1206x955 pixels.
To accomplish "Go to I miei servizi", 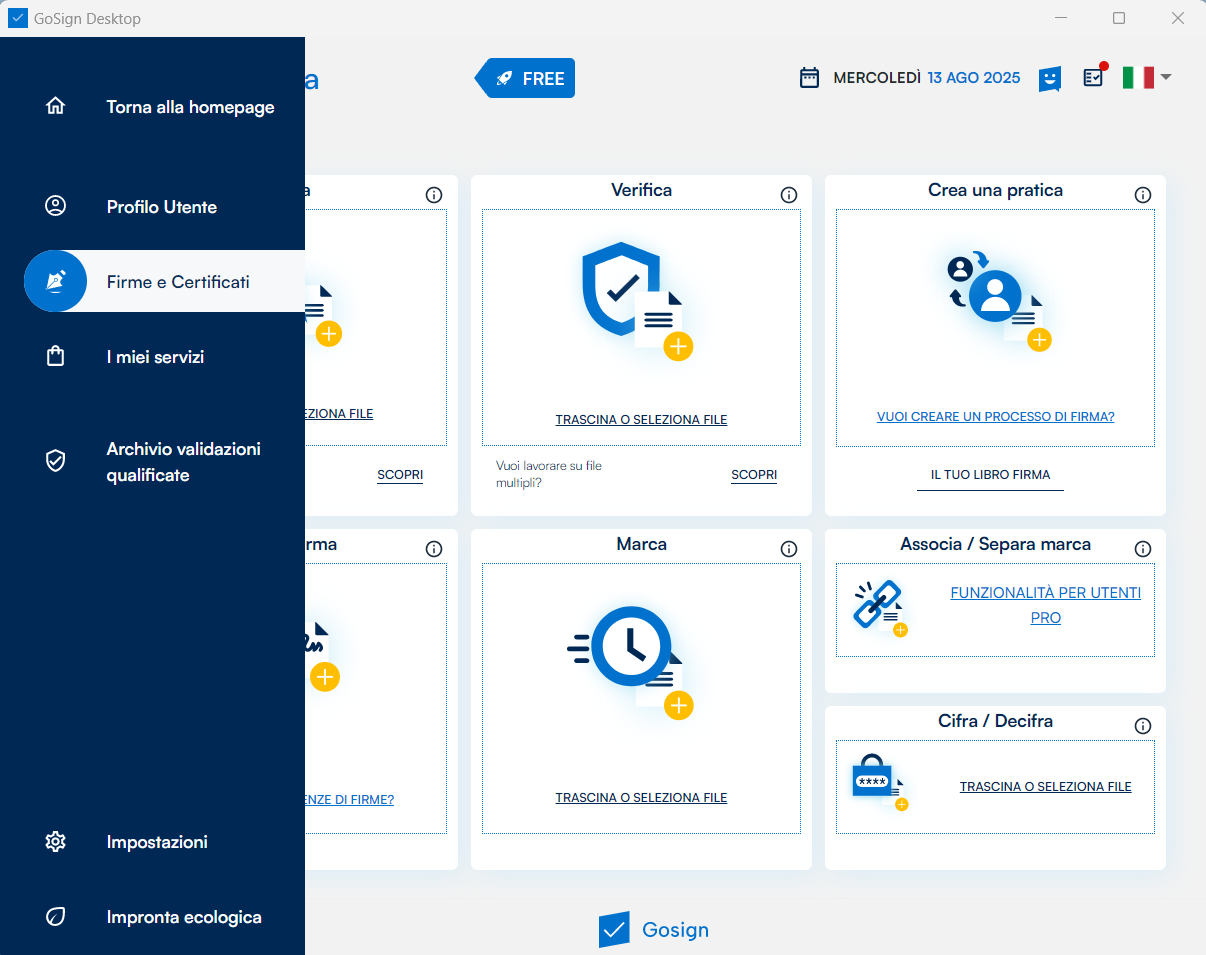I will pyautogui.click(x=155, y=357).
